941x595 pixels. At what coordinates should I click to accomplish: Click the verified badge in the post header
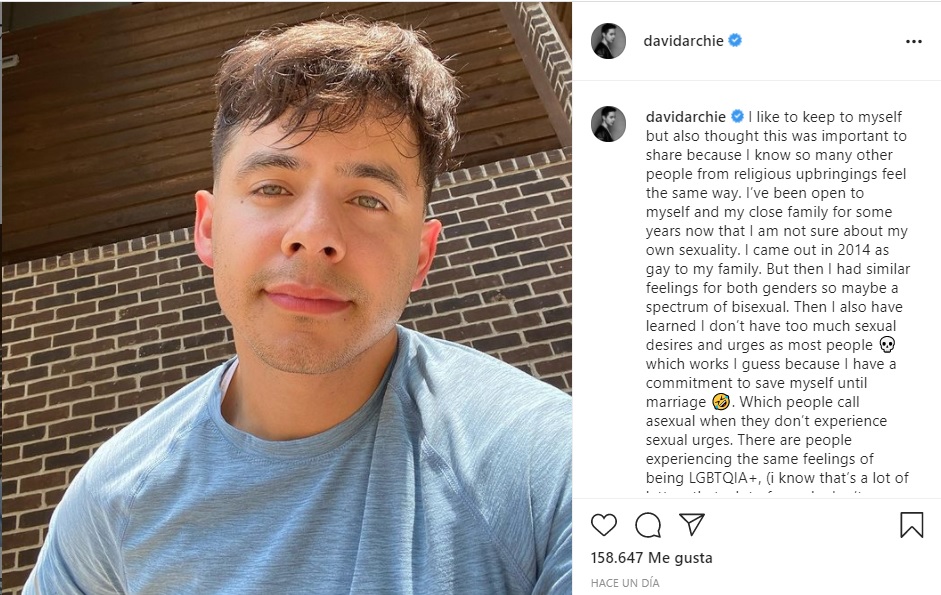click(x=735, y=41)
